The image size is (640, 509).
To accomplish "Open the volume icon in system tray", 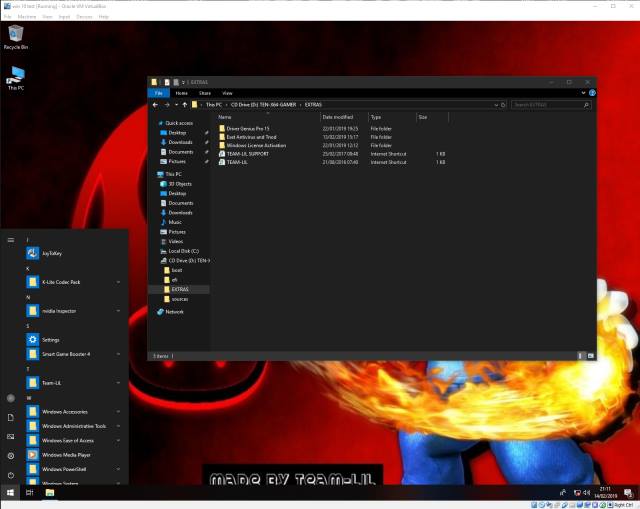I will click(x=587, y=493).
